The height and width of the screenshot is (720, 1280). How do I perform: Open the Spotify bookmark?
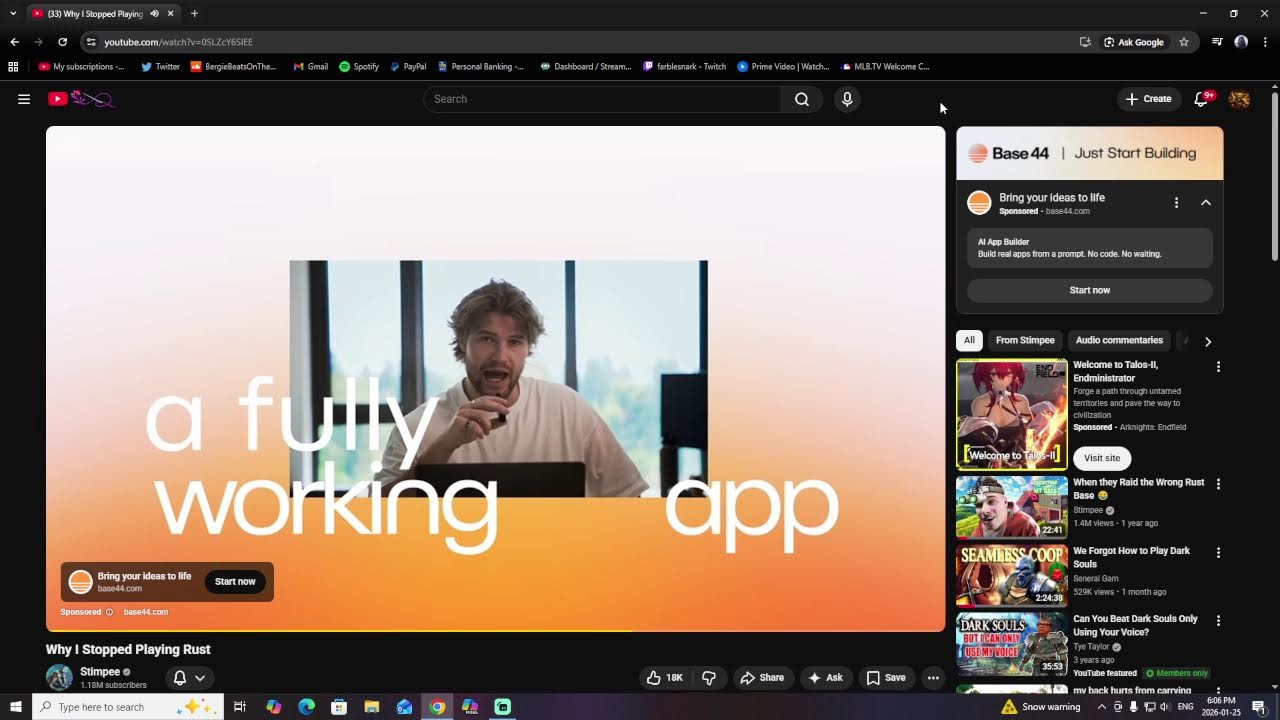coord(359,67)
